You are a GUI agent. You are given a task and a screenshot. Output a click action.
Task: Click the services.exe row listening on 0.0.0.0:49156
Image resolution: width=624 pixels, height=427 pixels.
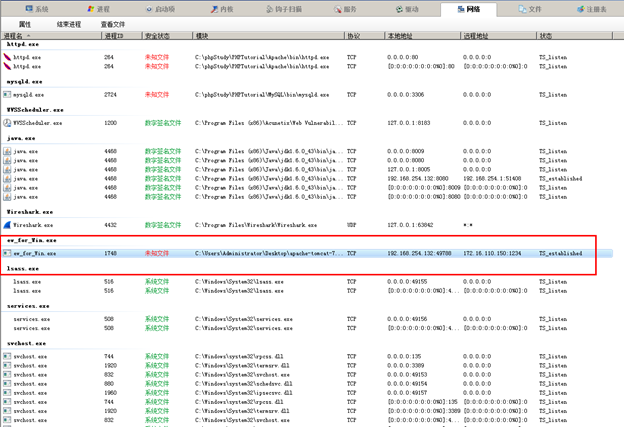306,319
